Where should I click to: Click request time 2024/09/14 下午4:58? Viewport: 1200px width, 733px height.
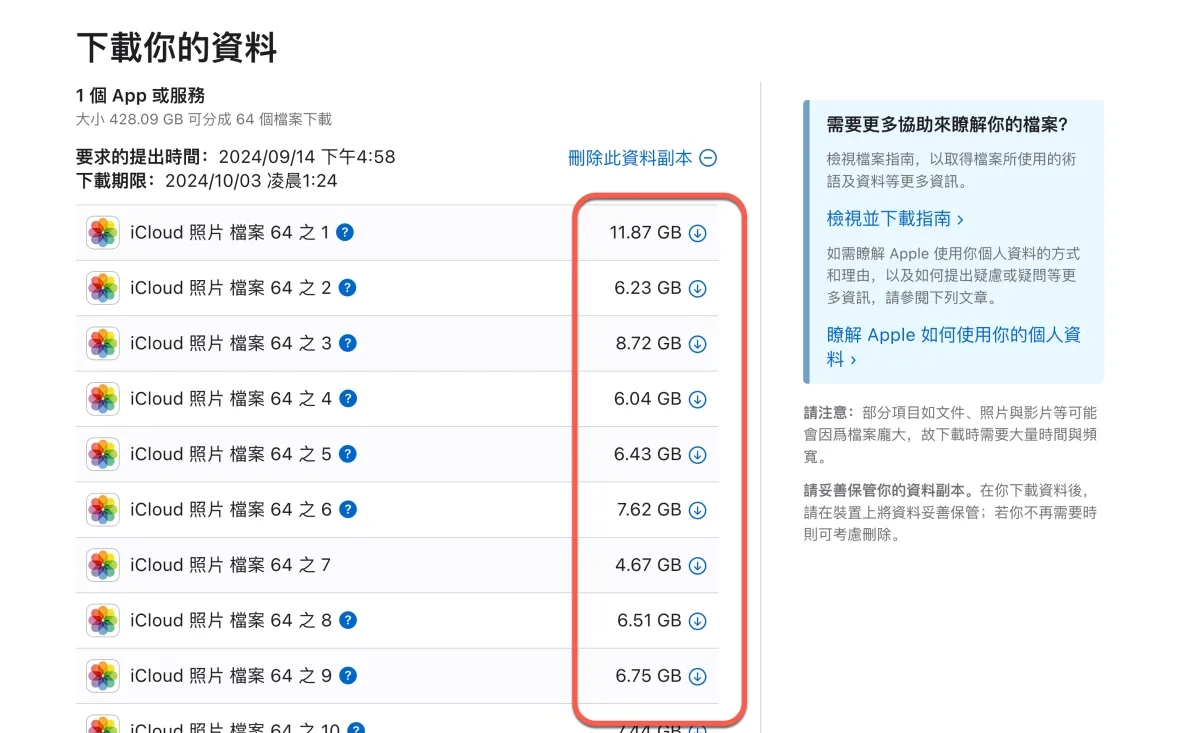coord(307,157)
